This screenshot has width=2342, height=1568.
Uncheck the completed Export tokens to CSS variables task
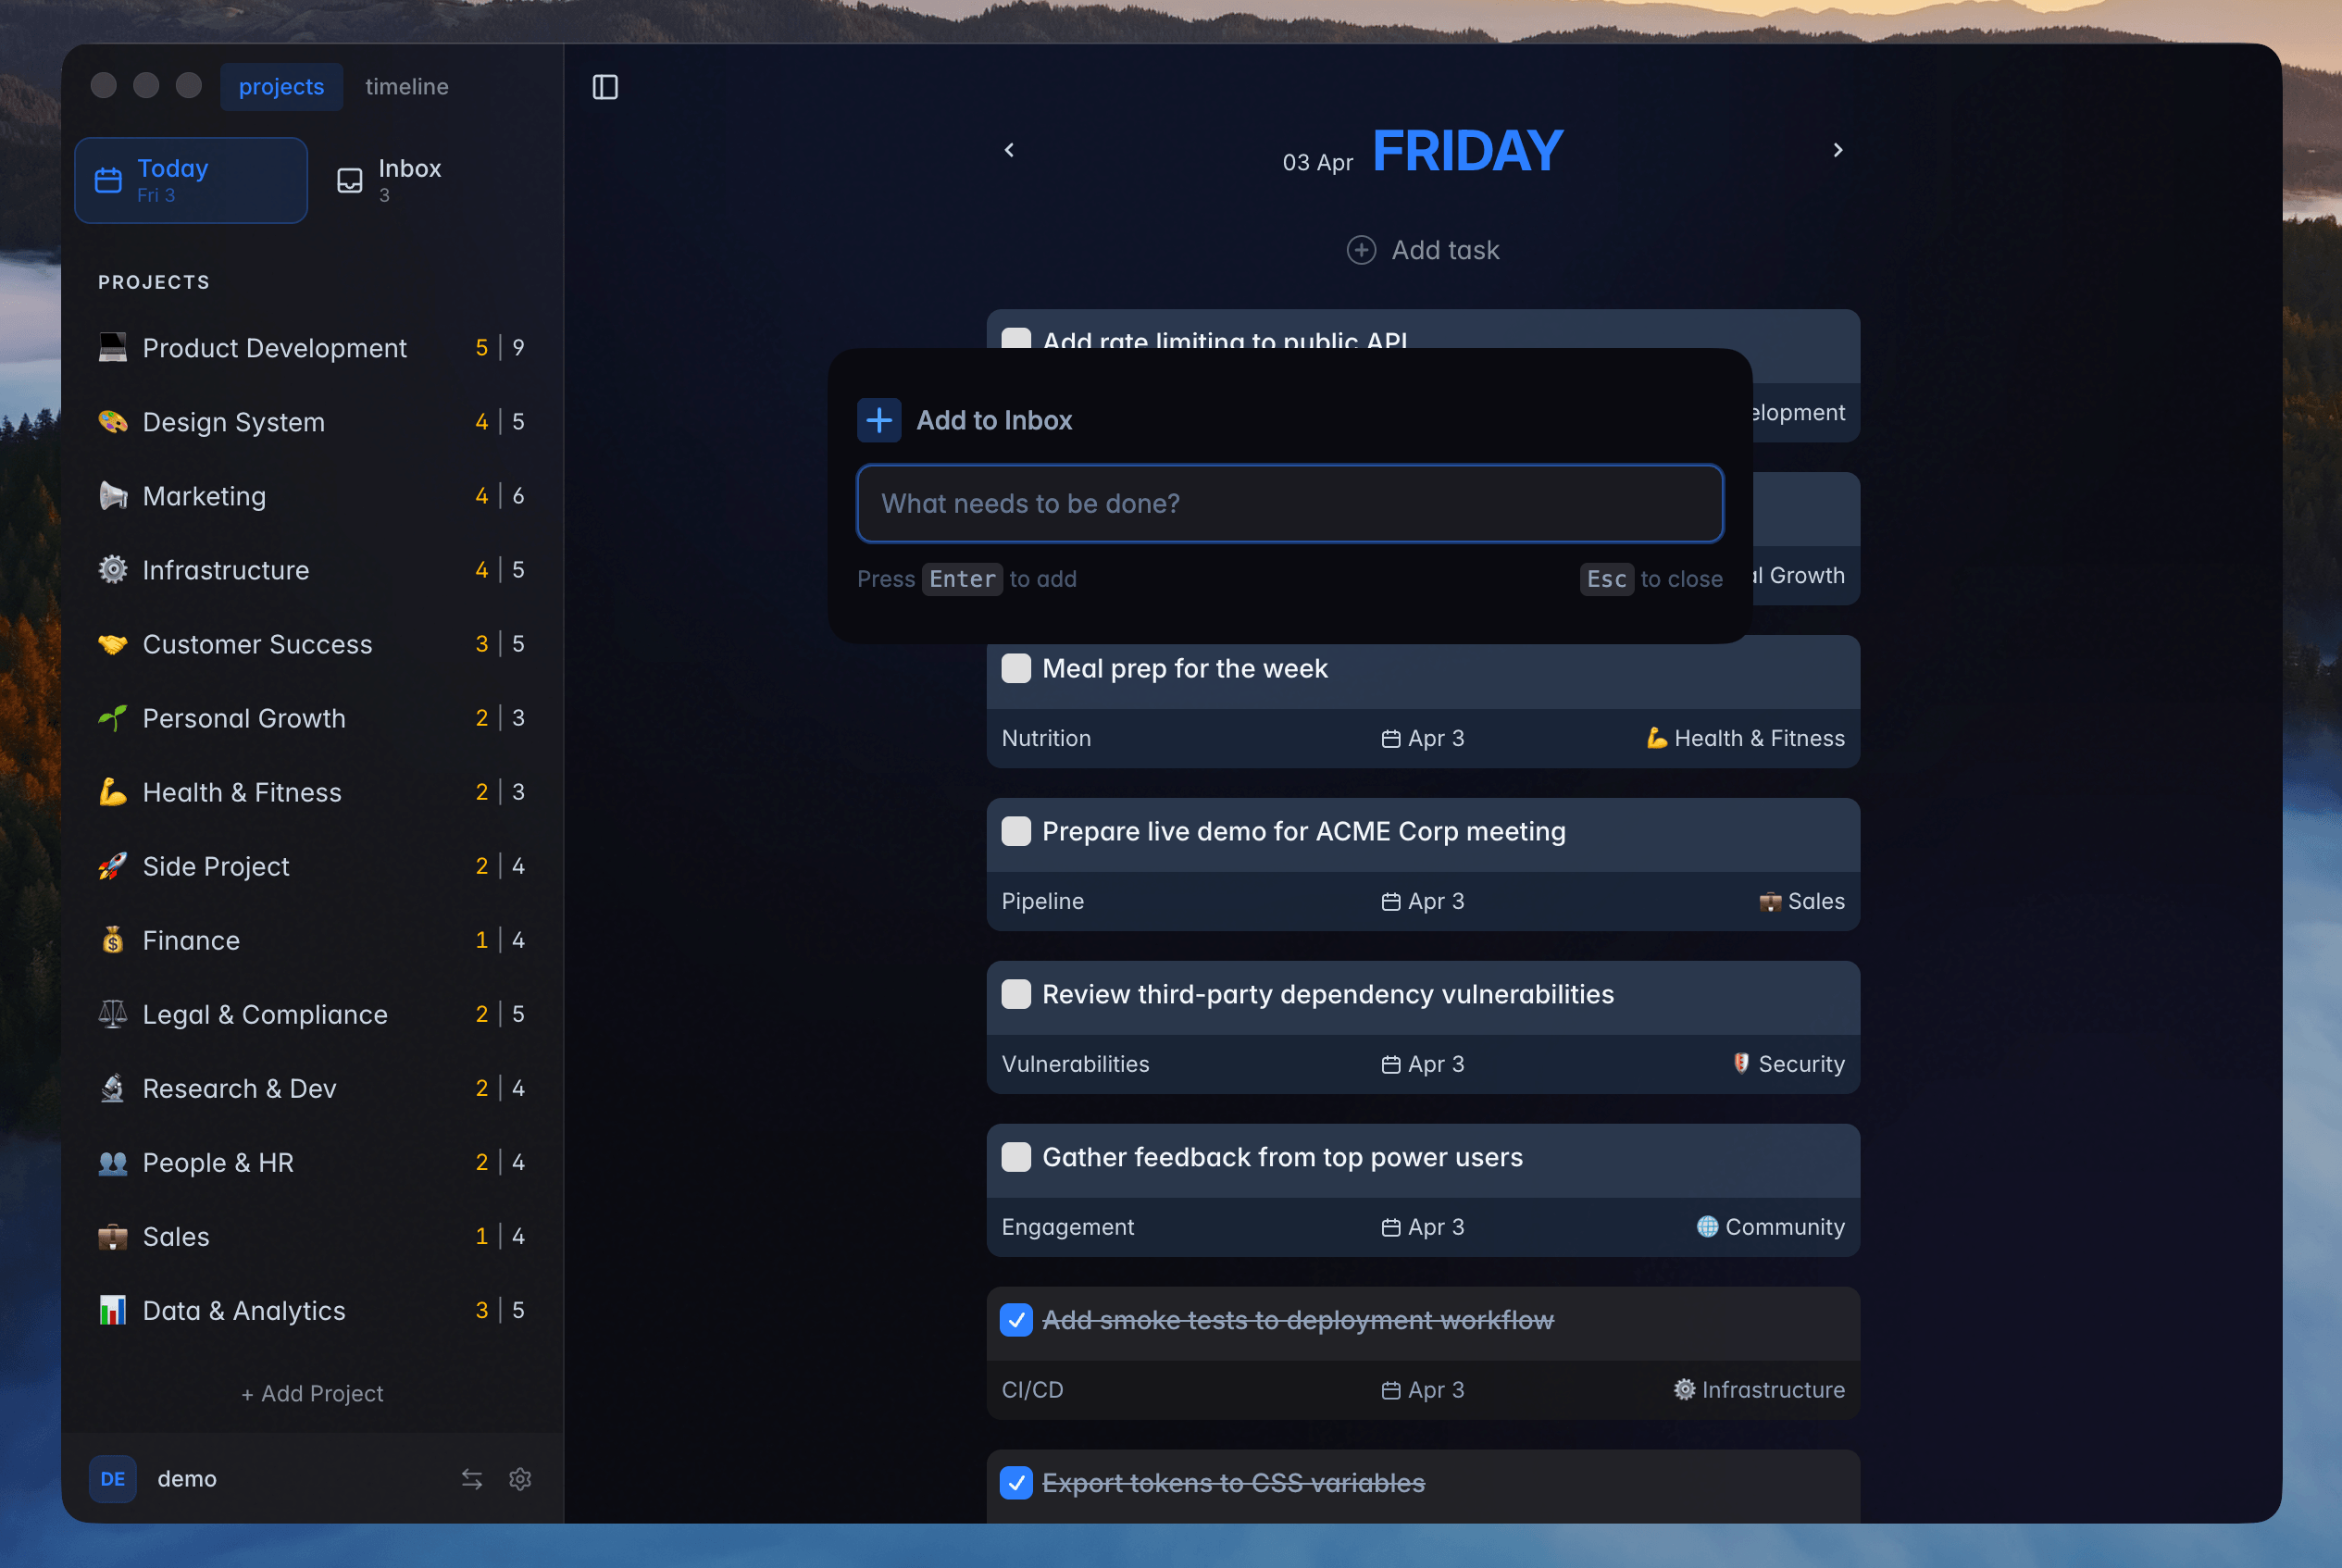coord(1017,1483)
